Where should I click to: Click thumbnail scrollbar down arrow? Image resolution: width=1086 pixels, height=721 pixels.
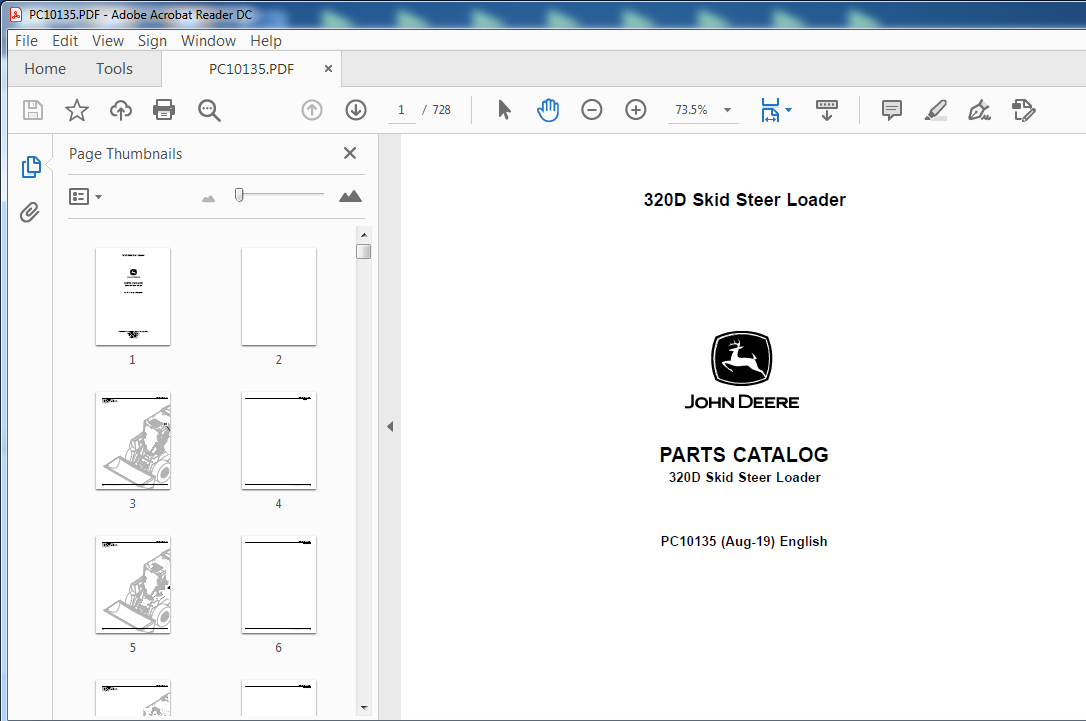[364, 708]
